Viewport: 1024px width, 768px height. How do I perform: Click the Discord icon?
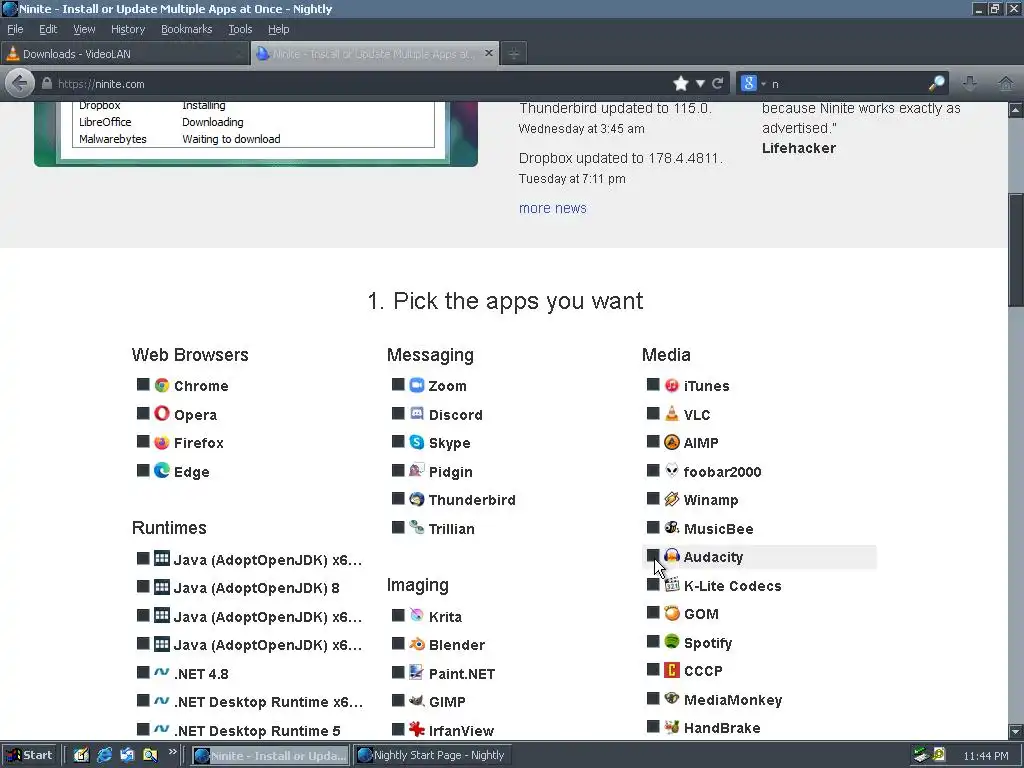click(417, 413)
